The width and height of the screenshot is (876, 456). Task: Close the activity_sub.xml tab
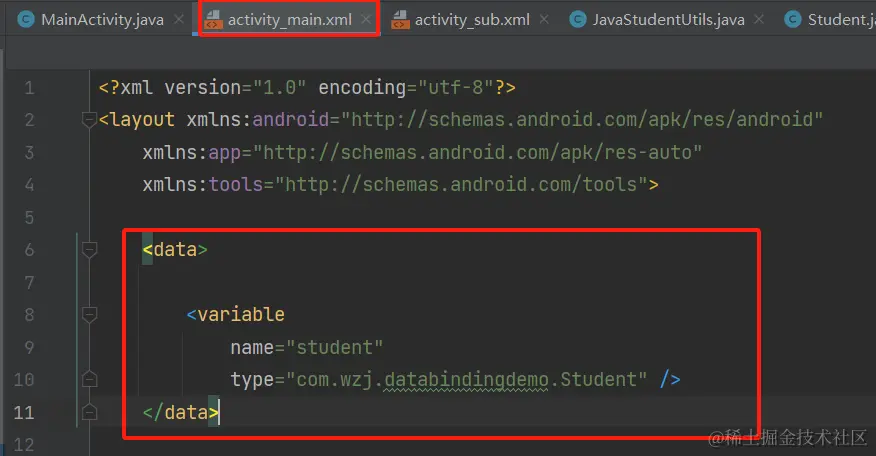(x=544, y=20)
